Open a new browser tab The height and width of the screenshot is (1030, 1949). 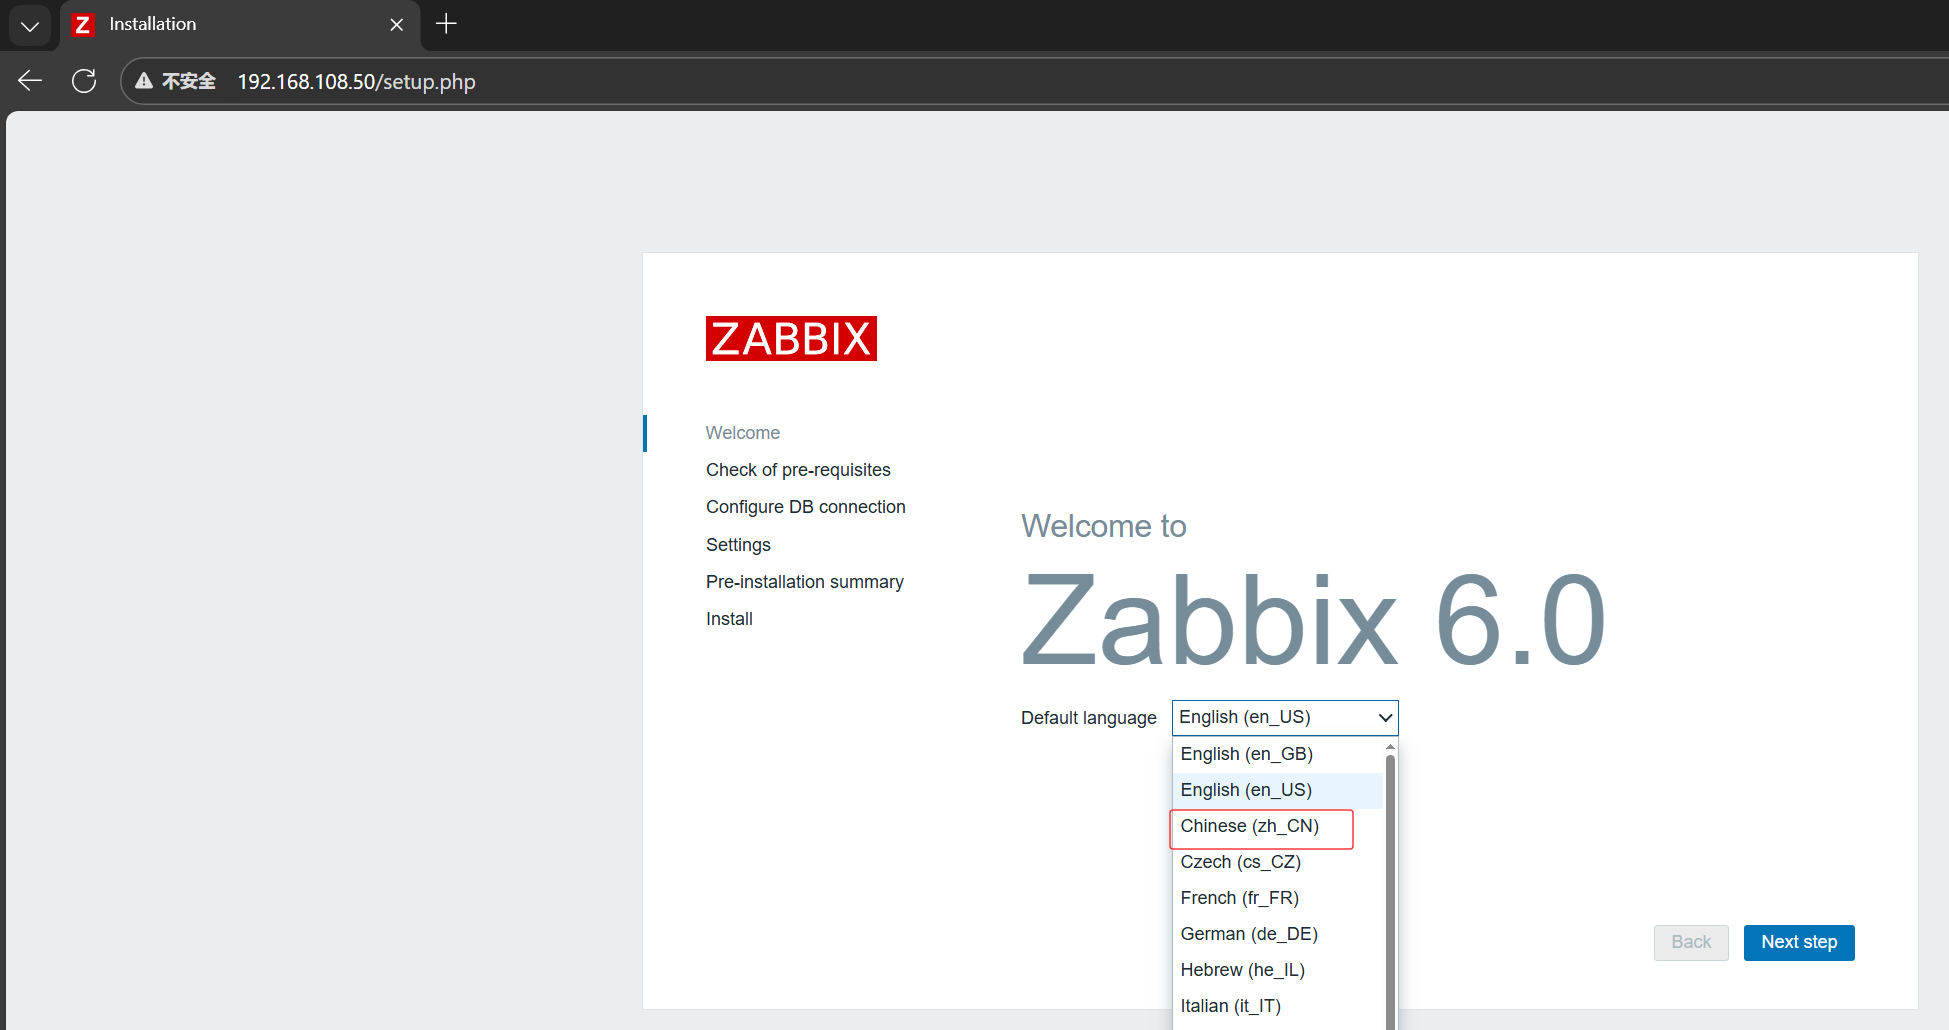pyautogui.click(x=446, y=24)
